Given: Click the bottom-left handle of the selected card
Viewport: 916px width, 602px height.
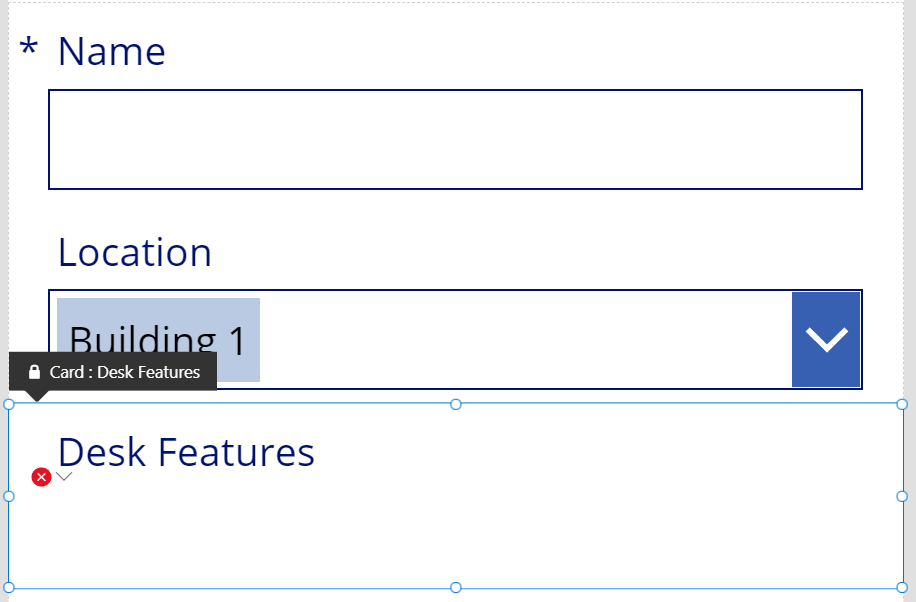Looking at the screenshot, I should tap(9, 587).
